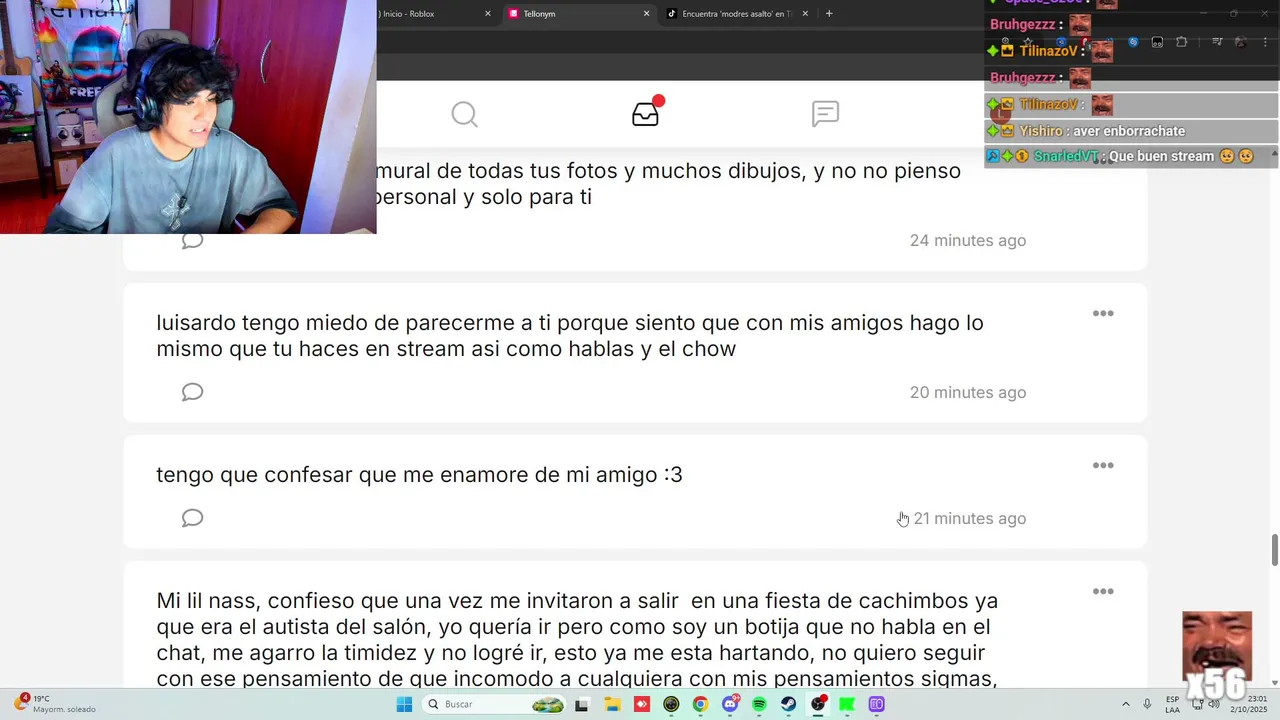Viewport: 1280px width, 720px height.
Task: Show hidden system tray icons
Action: coord(1126,704)
